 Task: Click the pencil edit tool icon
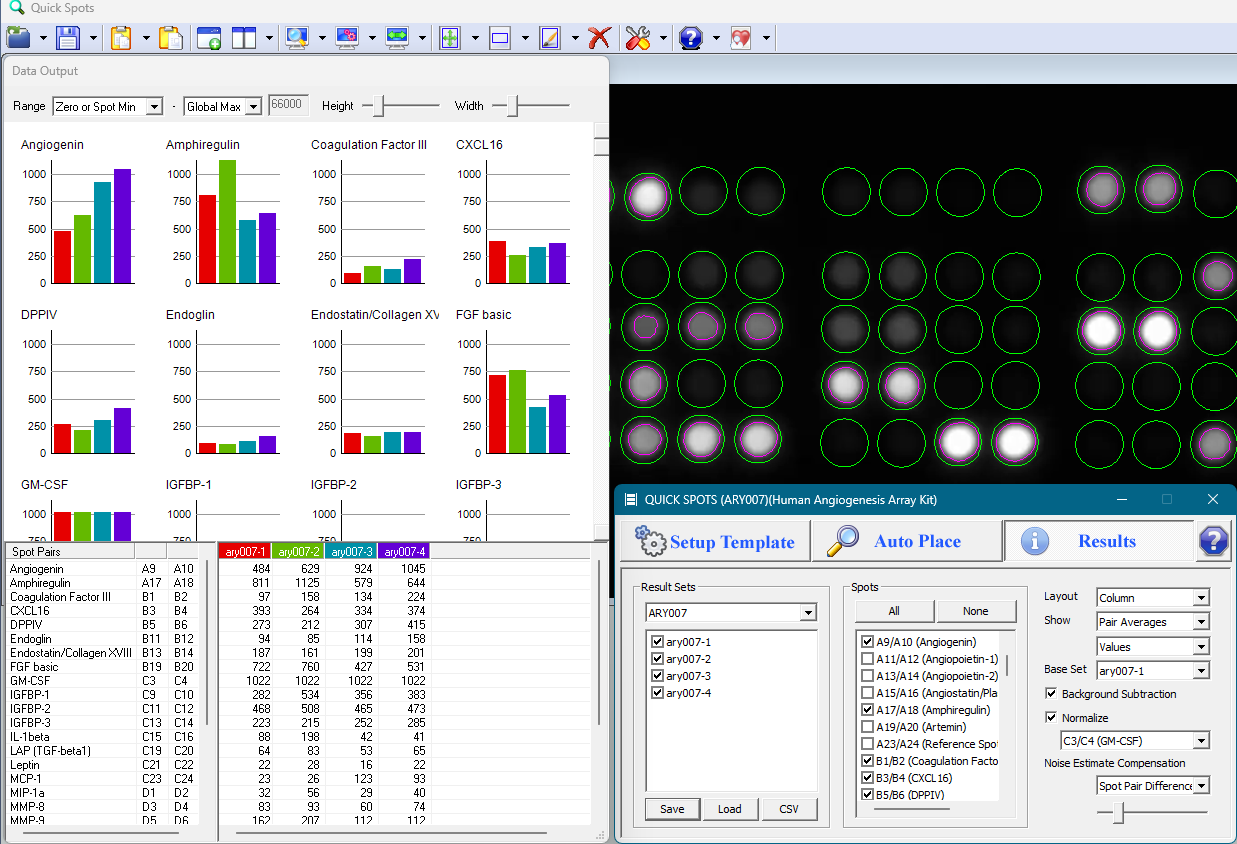(550, 38)
